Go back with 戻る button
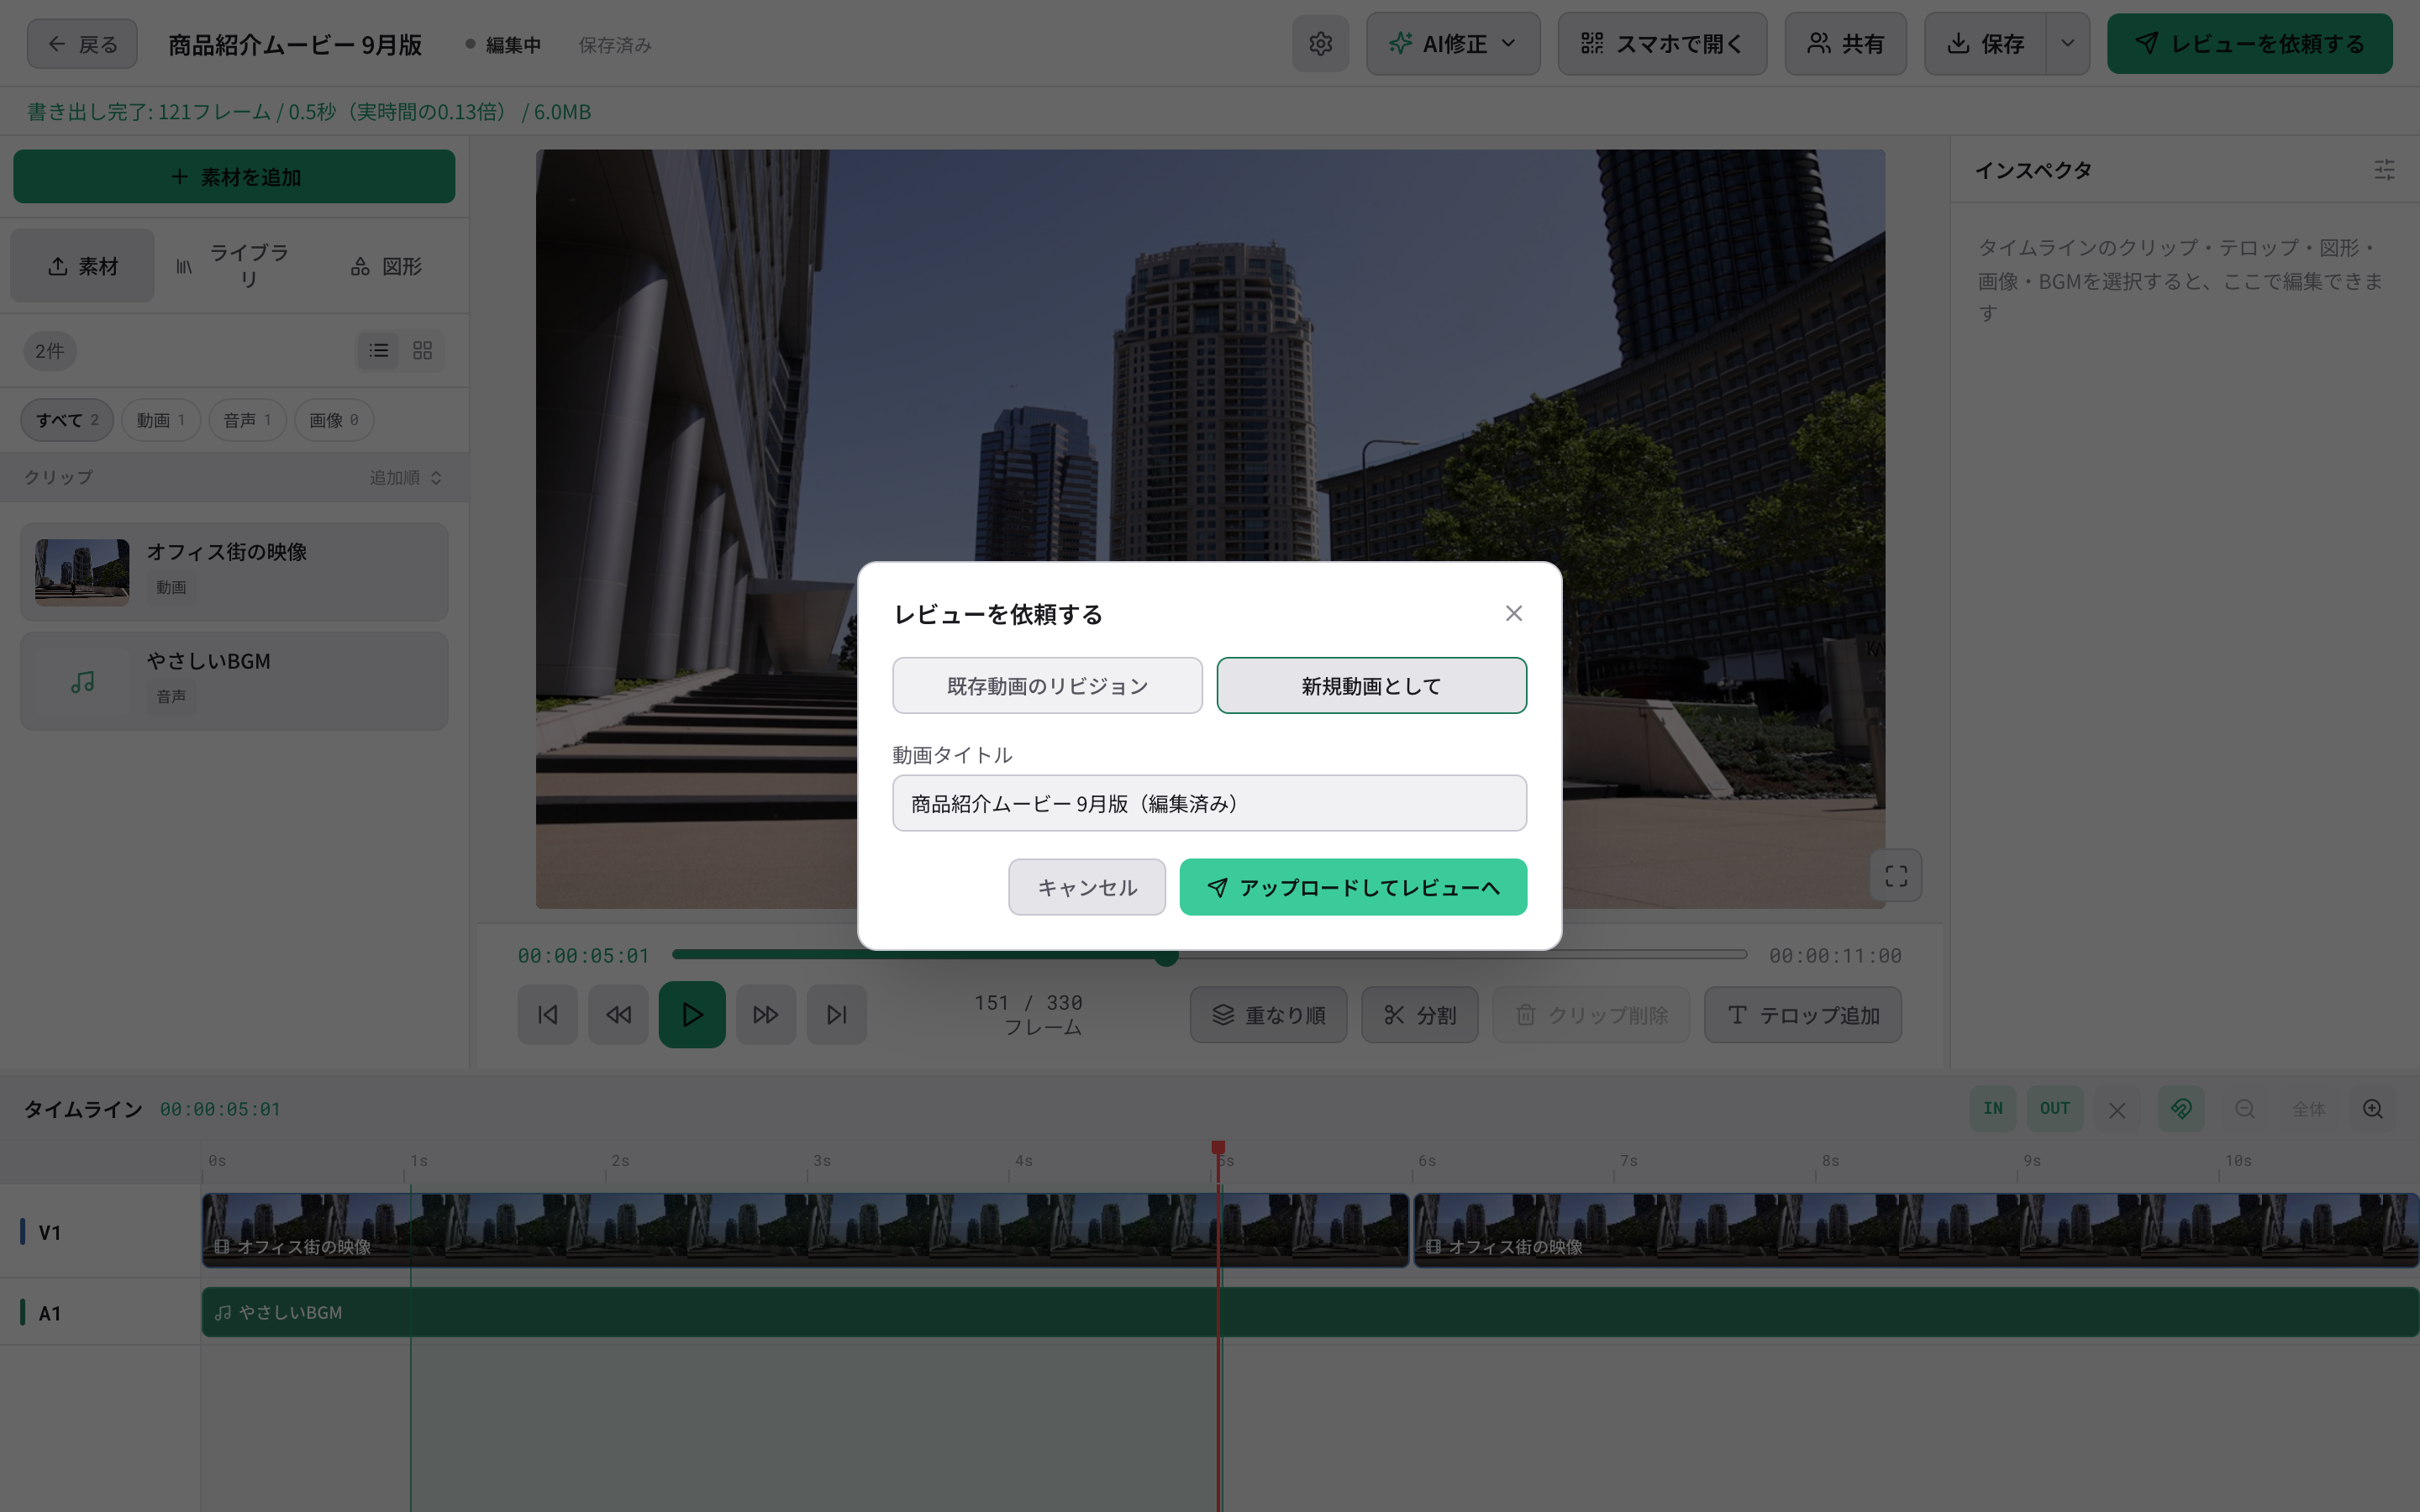This screenshot has width=2420, height=1512. (x=82, y=44)
